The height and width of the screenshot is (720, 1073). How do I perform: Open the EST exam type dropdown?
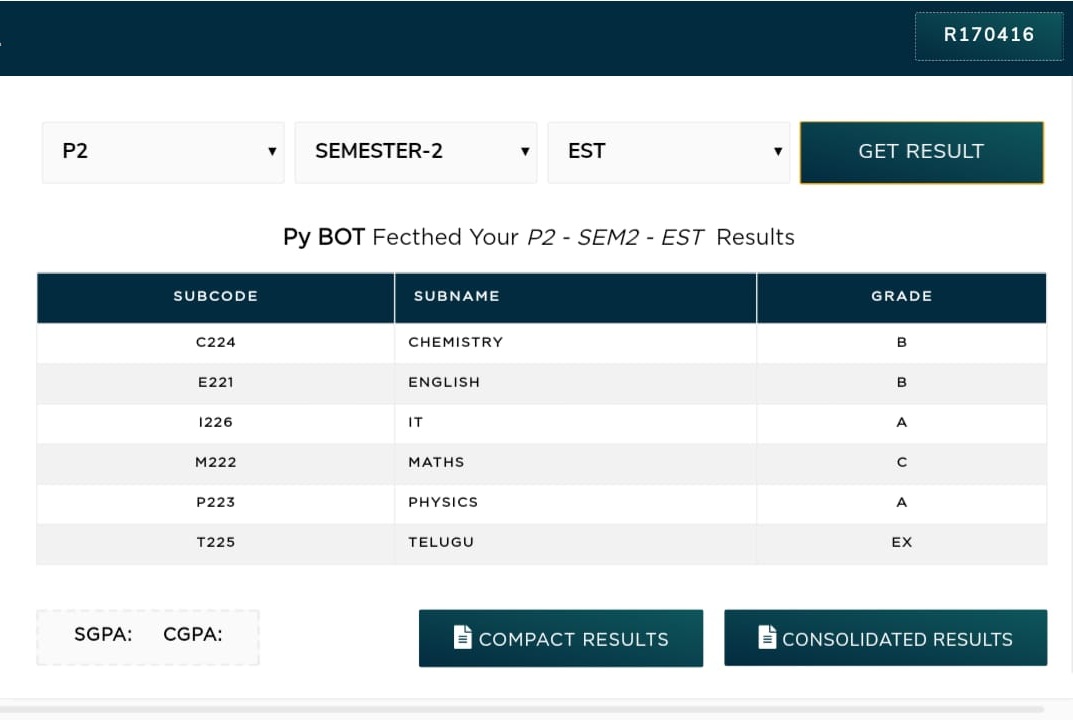pyautogui.click(x=669, y=152)
